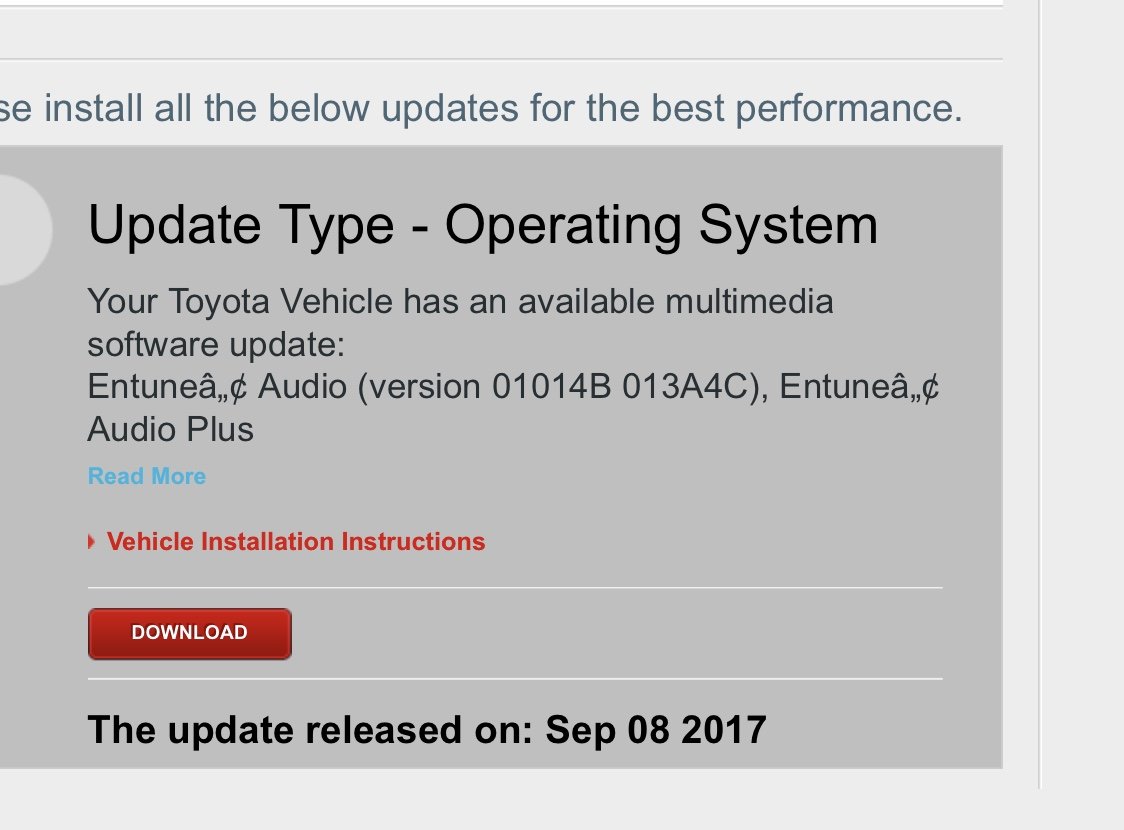Image resolution: width=1124 pixels, height=830 pixels.
Task: Click the red DOWNLOAD button
Action: coord(189,634)
